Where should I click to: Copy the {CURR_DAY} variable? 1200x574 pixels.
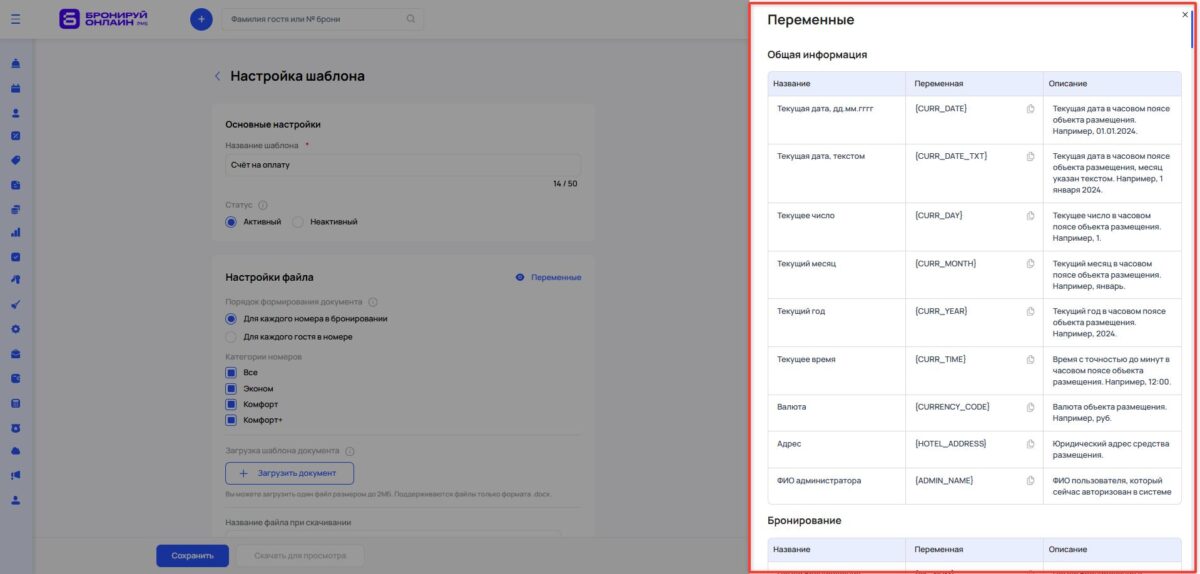click(x=1030, y=215)
